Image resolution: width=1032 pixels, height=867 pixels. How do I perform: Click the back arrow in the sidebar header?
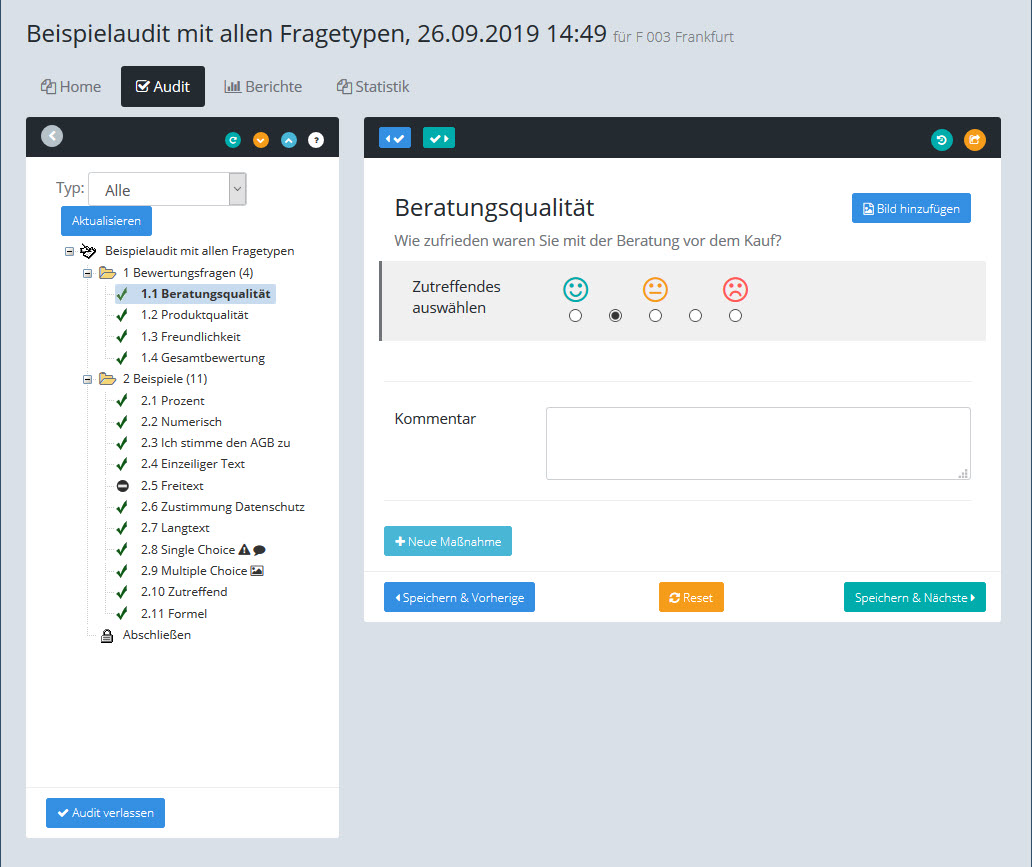[52, 137]
